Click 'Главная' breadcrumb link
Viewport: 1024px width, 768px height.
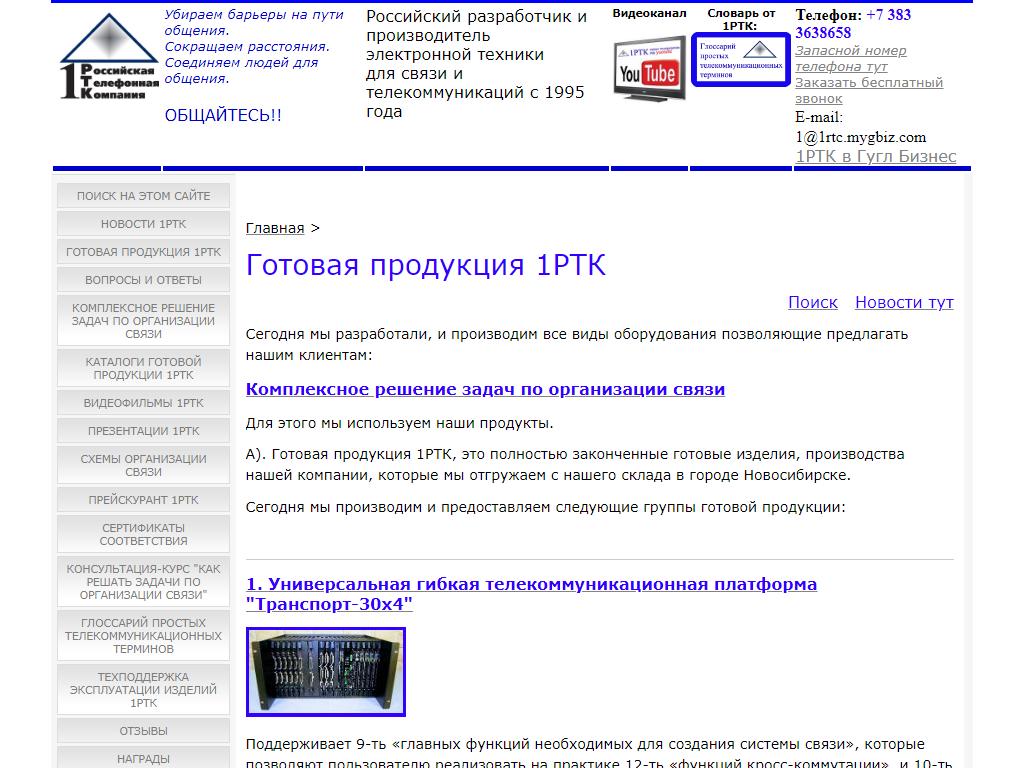(275, 228)
